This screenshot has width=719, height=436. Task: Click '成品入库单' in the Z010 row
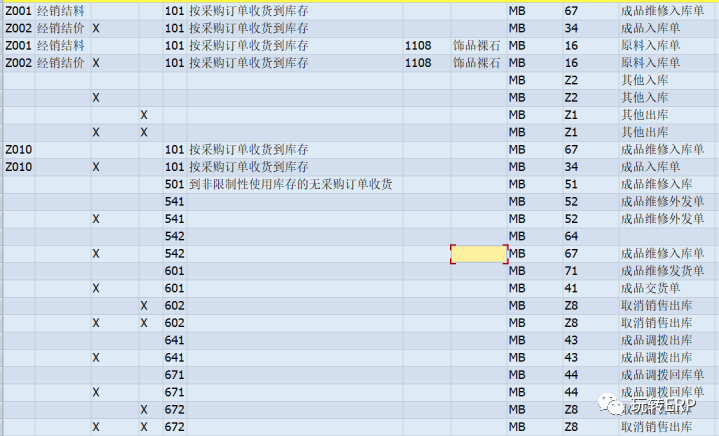click(650, 167)
